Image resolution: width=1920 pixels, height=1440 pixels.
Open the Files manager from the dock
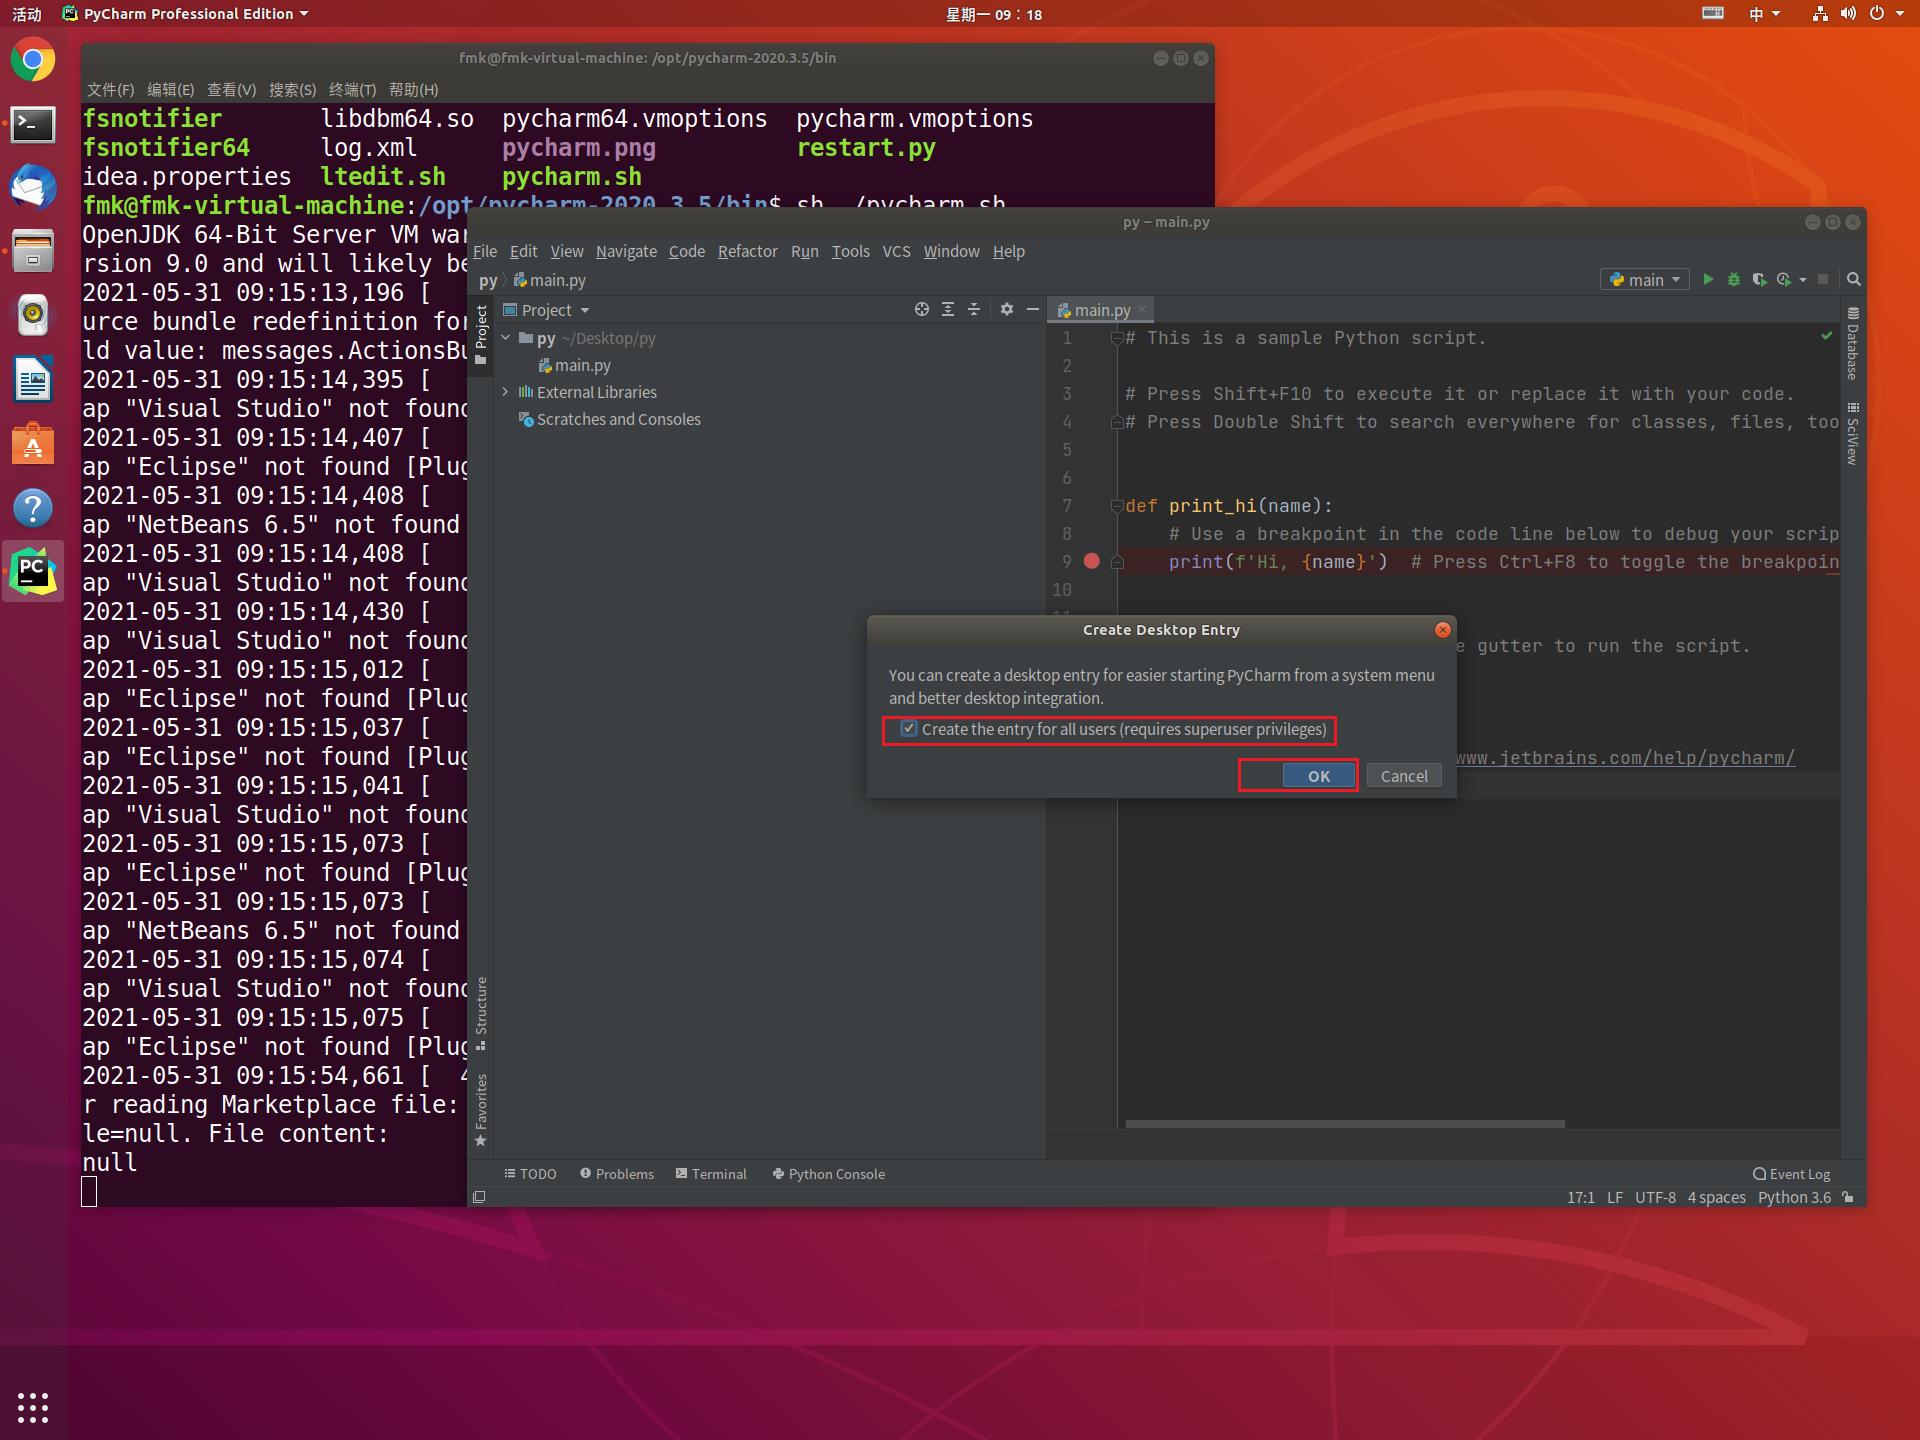[33, 251]
